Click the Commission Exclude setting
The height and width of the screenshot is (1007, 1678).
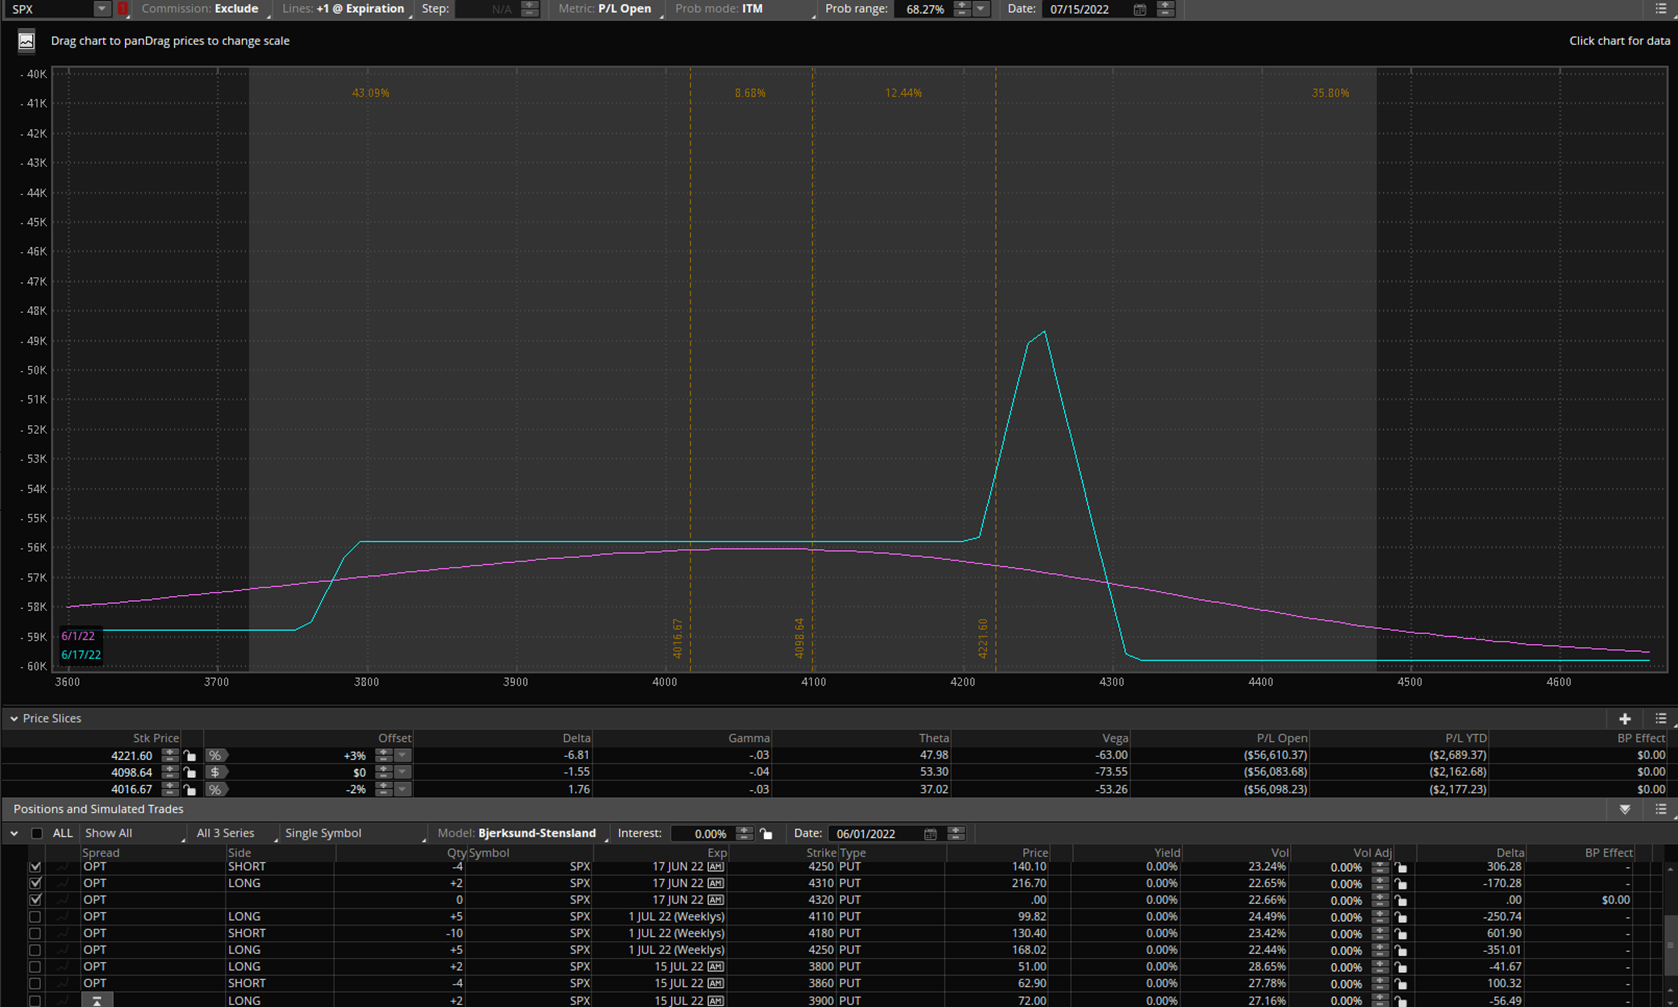[x=236, y=9]
